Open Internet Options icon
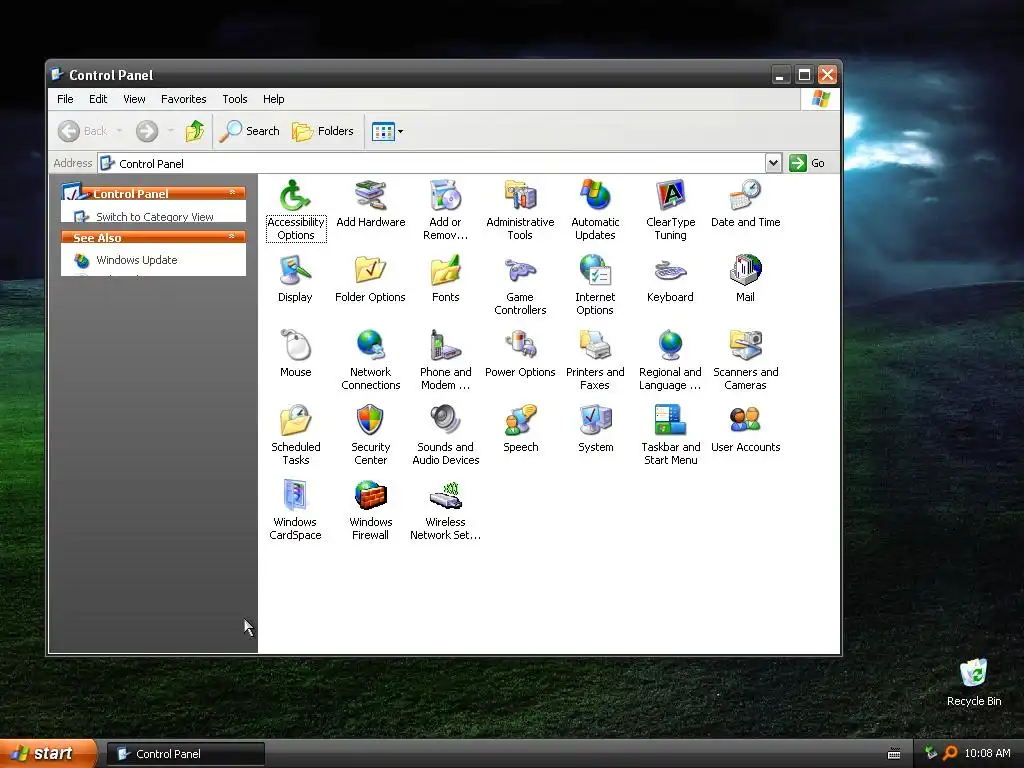This screenshot has width=1024, height=768. click(x=595, y=270)
